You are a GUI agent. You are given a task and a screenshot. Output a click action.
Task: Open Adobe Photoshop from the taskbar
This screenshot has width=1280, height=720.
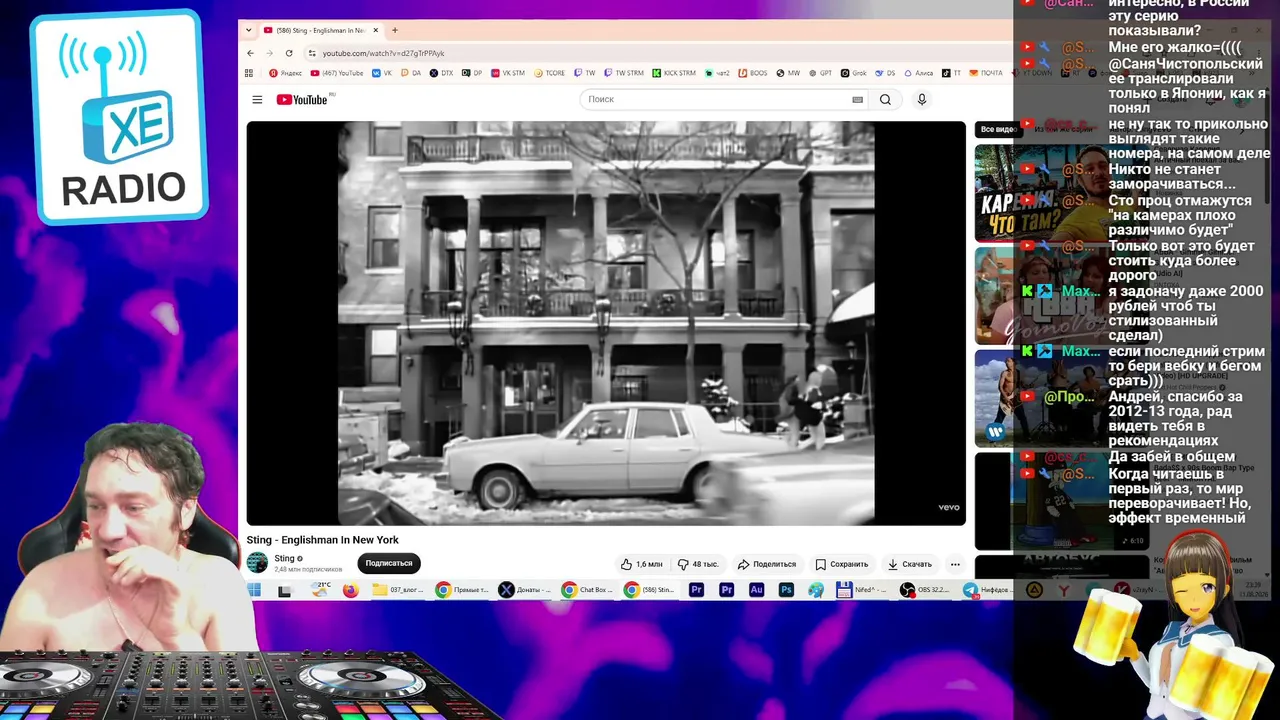(x=787, y=590)
